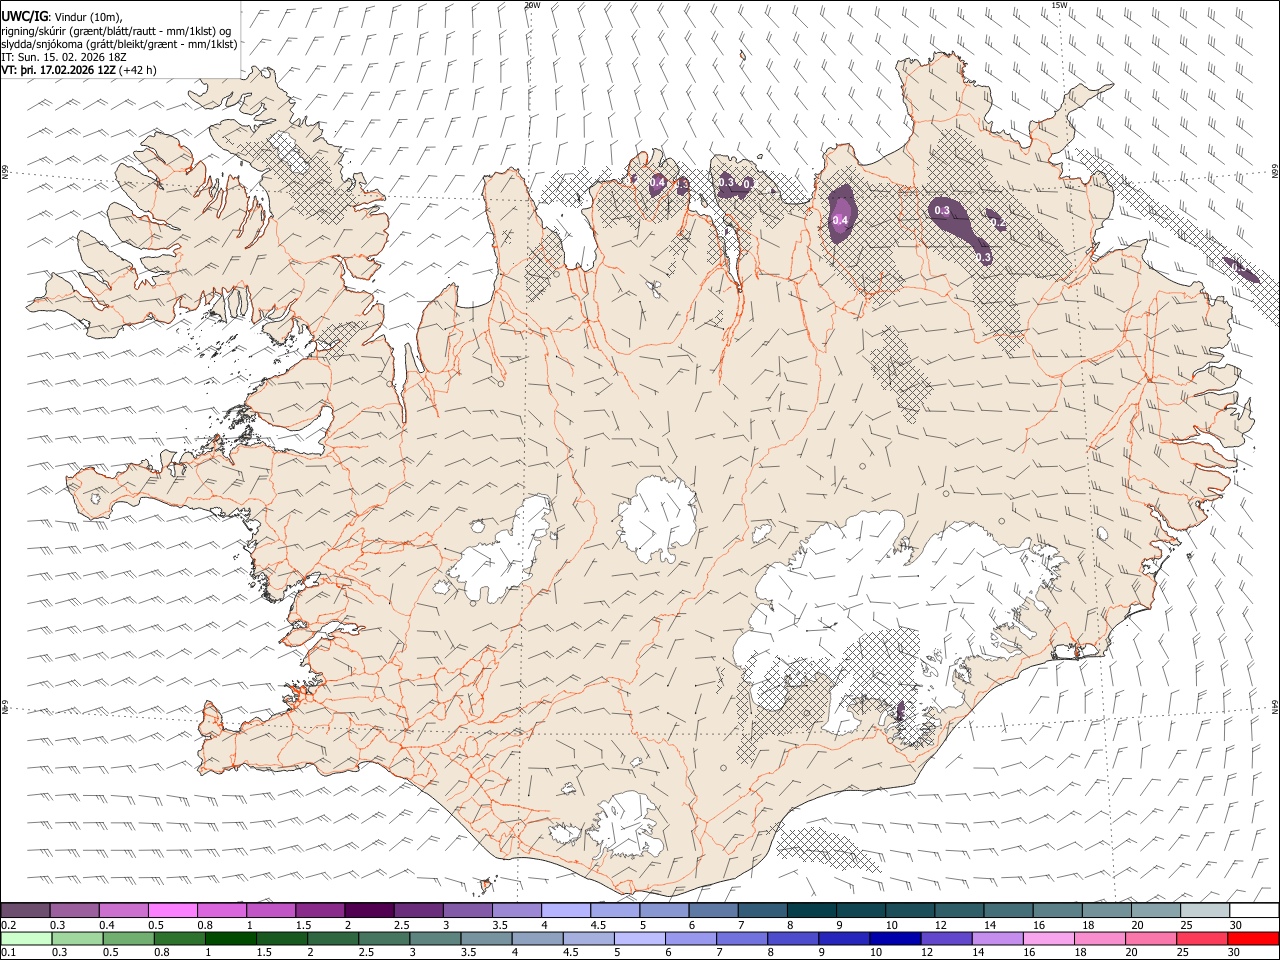Viewport: 1280px width, 960px height.
Task: Pick the light periwinkle upper legend swatch at 4
Action: click(565, 910)
